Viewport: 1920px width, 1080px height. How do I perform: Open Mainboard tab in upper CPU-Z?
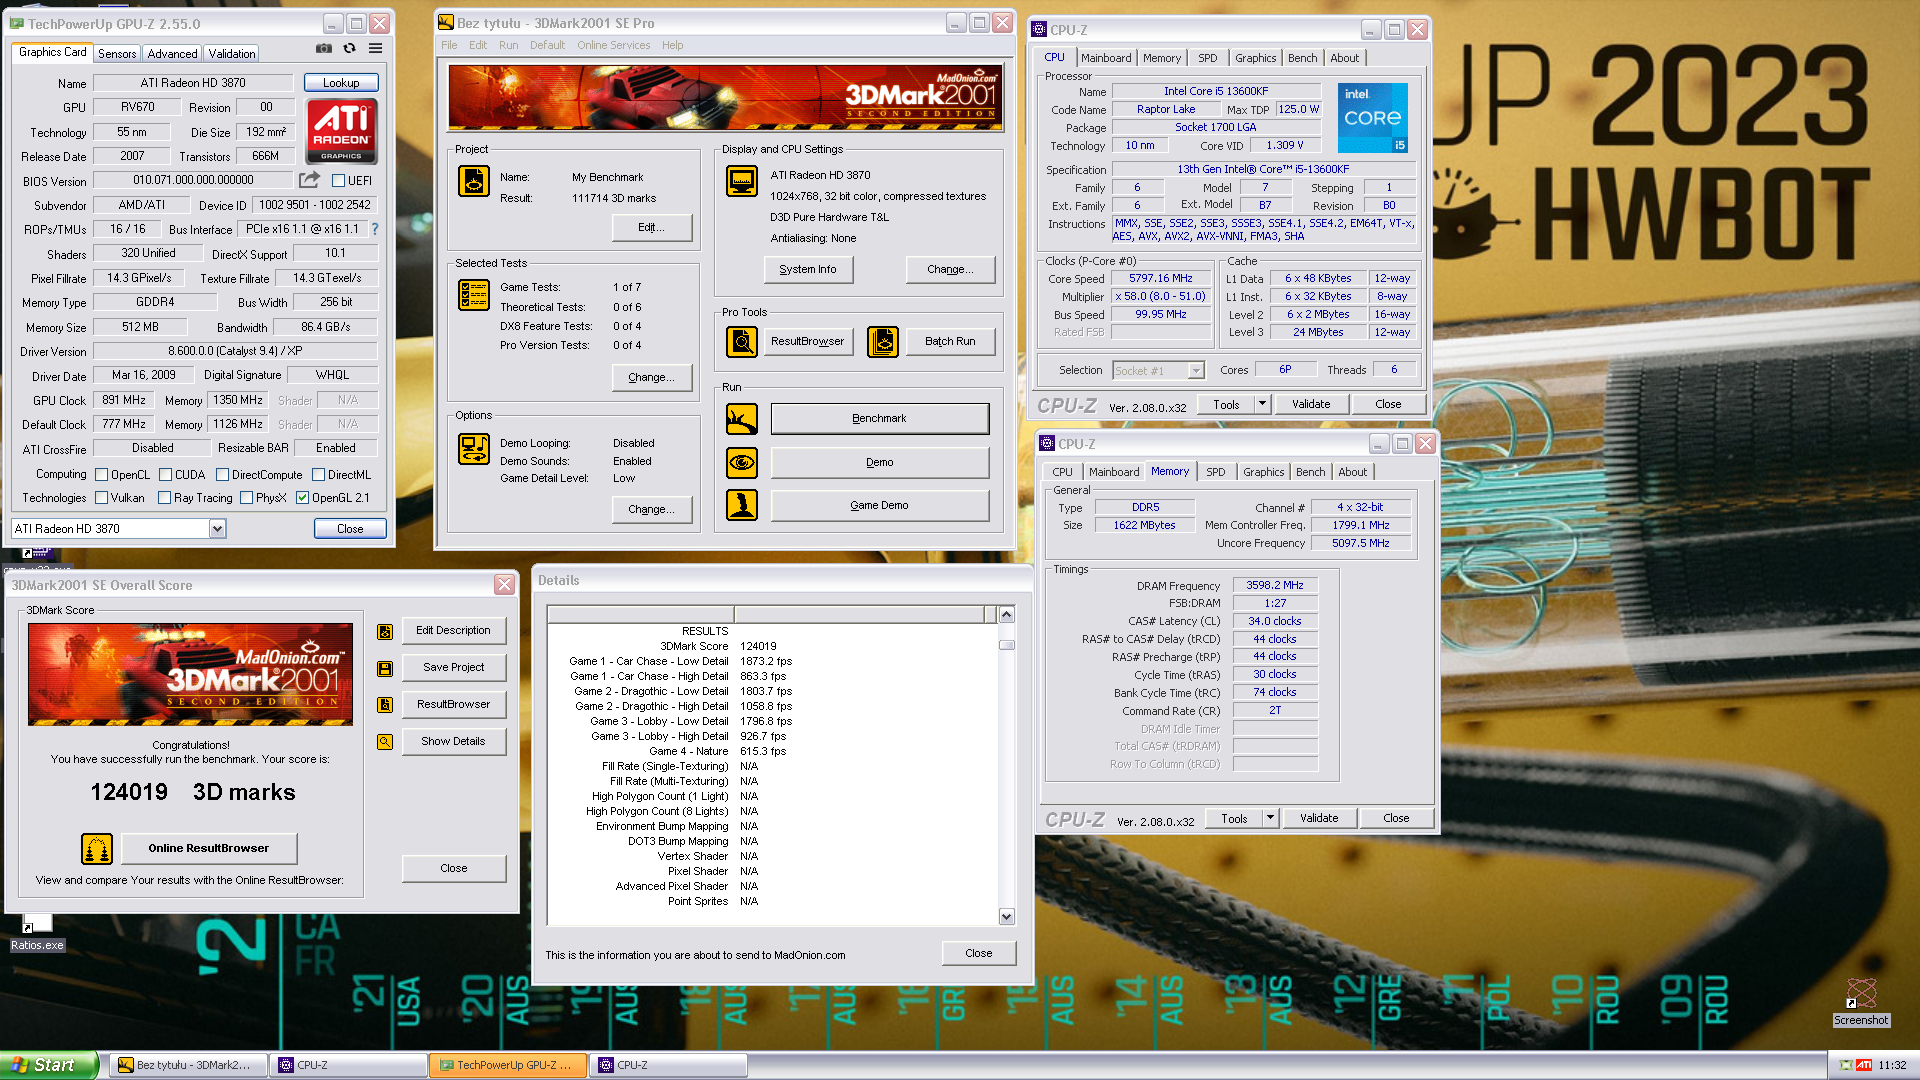pos(1106,58)
